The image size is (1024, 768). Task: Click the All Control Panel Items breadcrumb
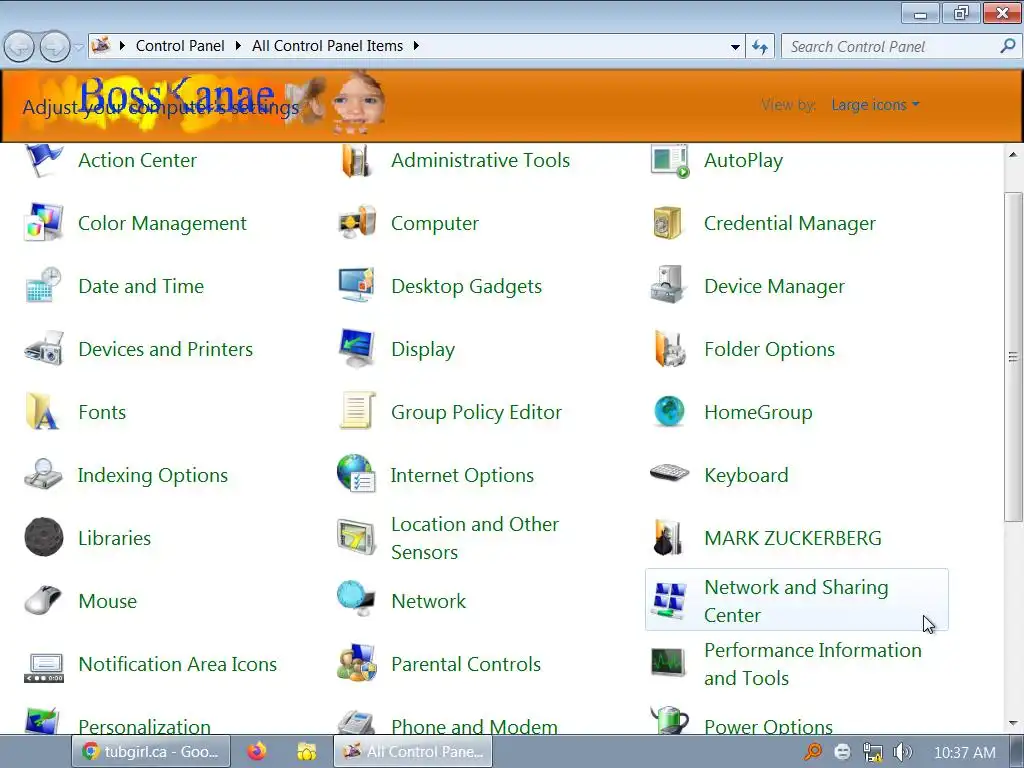click(327, 46)
